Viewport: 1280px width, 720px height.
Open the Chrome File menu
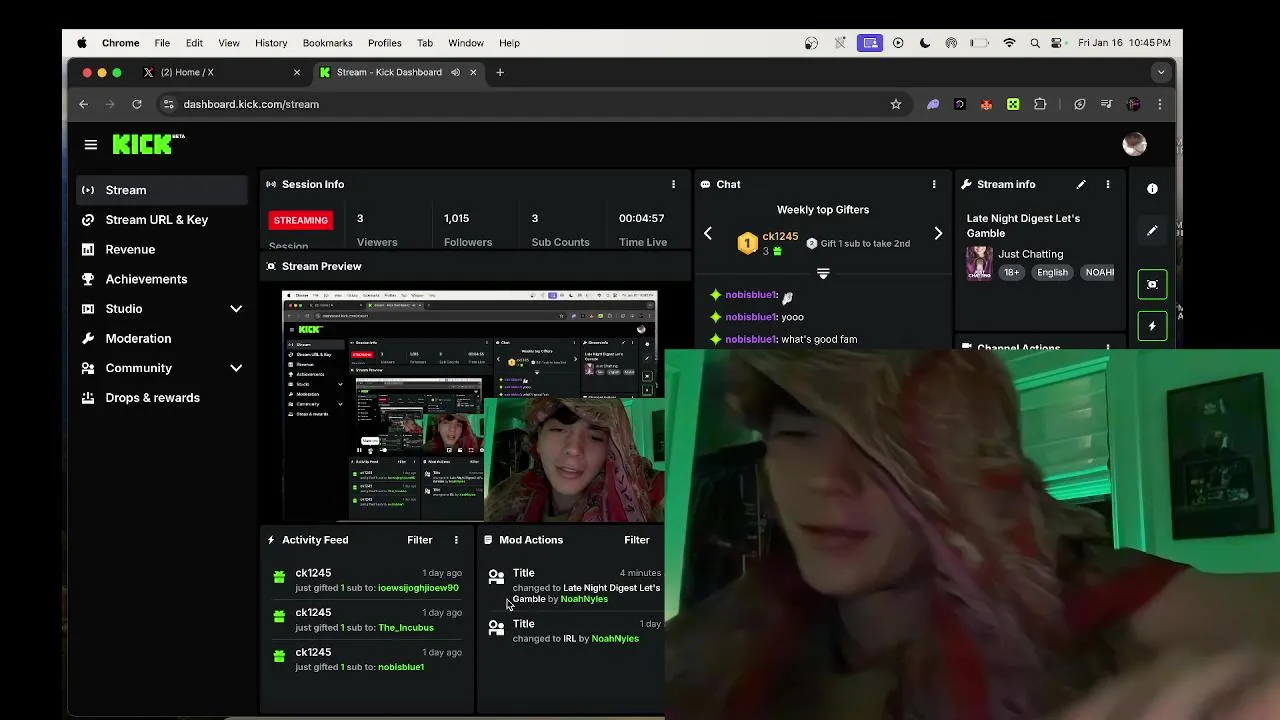(162, 43)
